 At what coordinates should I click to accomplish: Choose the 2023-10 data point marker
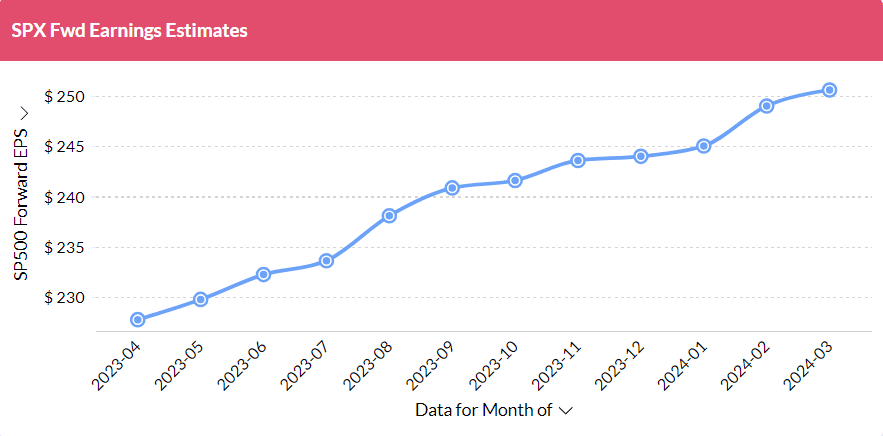coord(515,181)
